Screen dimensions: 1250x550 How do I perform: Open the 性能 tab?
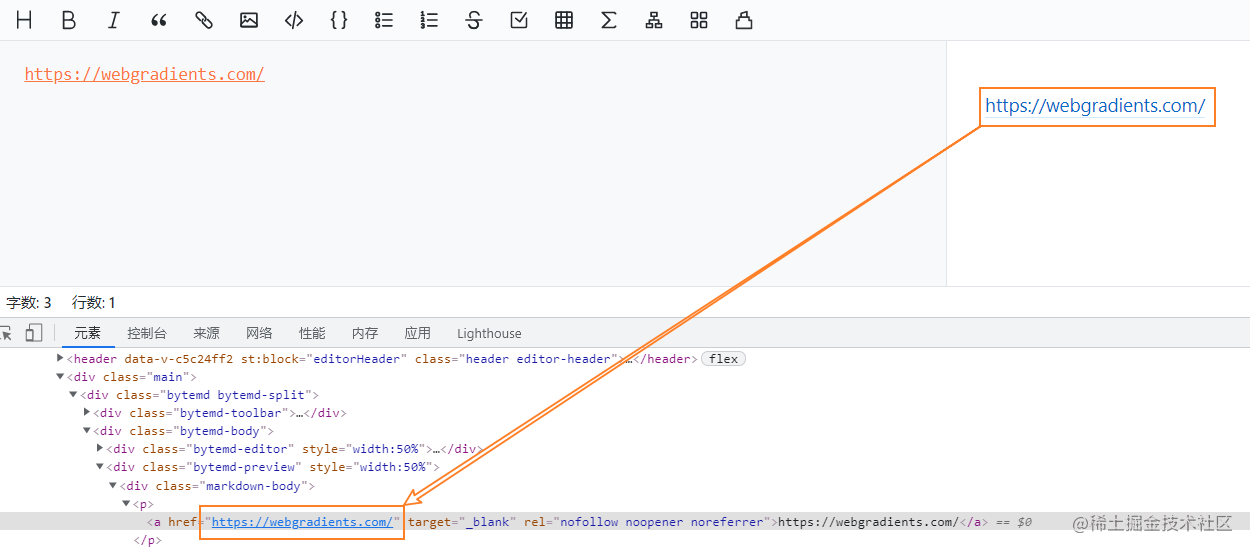[312, 333]
